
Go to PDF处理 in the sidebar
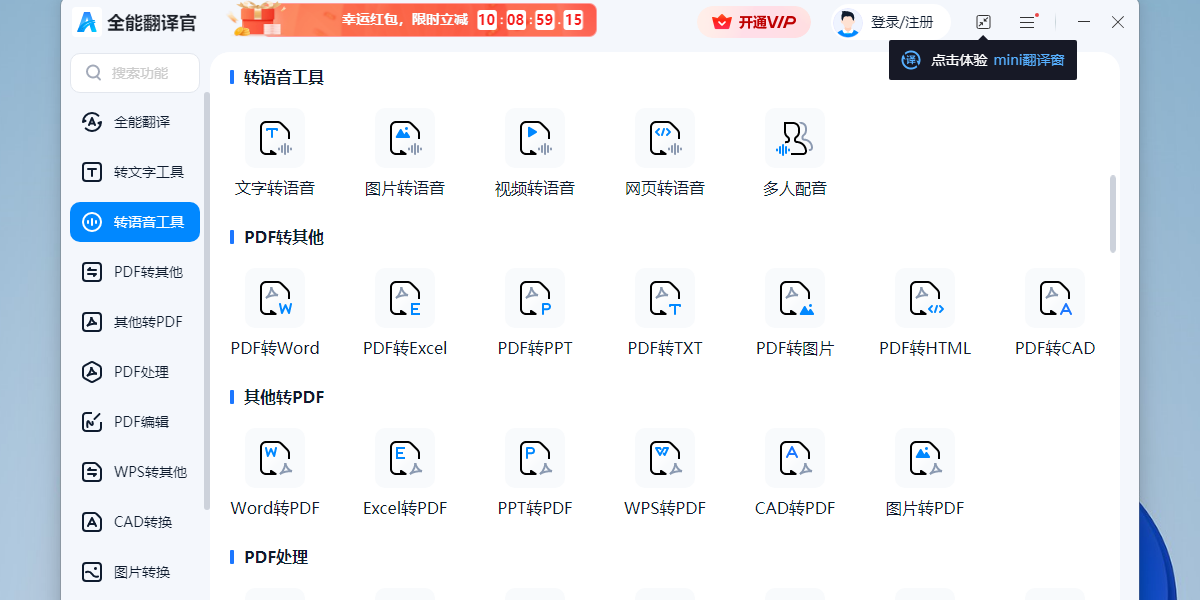pos(135,372)
